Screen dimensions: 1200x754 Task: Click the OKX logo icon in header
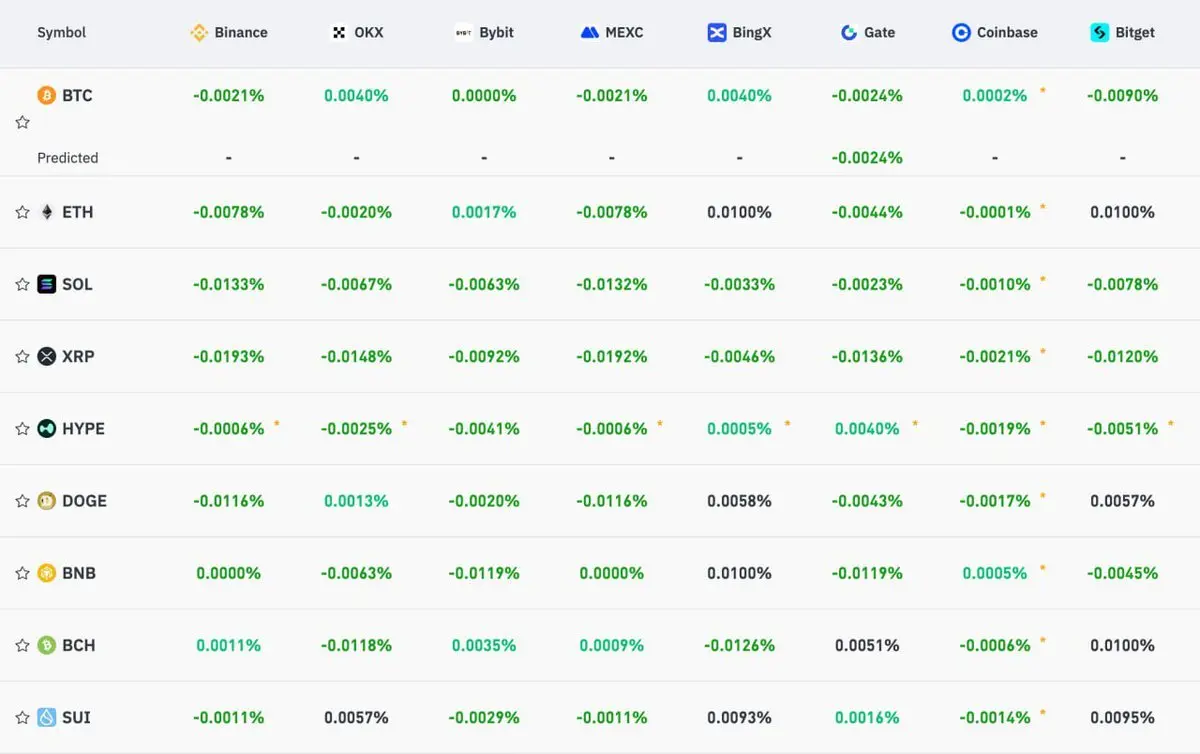click(x=339, y=32)
